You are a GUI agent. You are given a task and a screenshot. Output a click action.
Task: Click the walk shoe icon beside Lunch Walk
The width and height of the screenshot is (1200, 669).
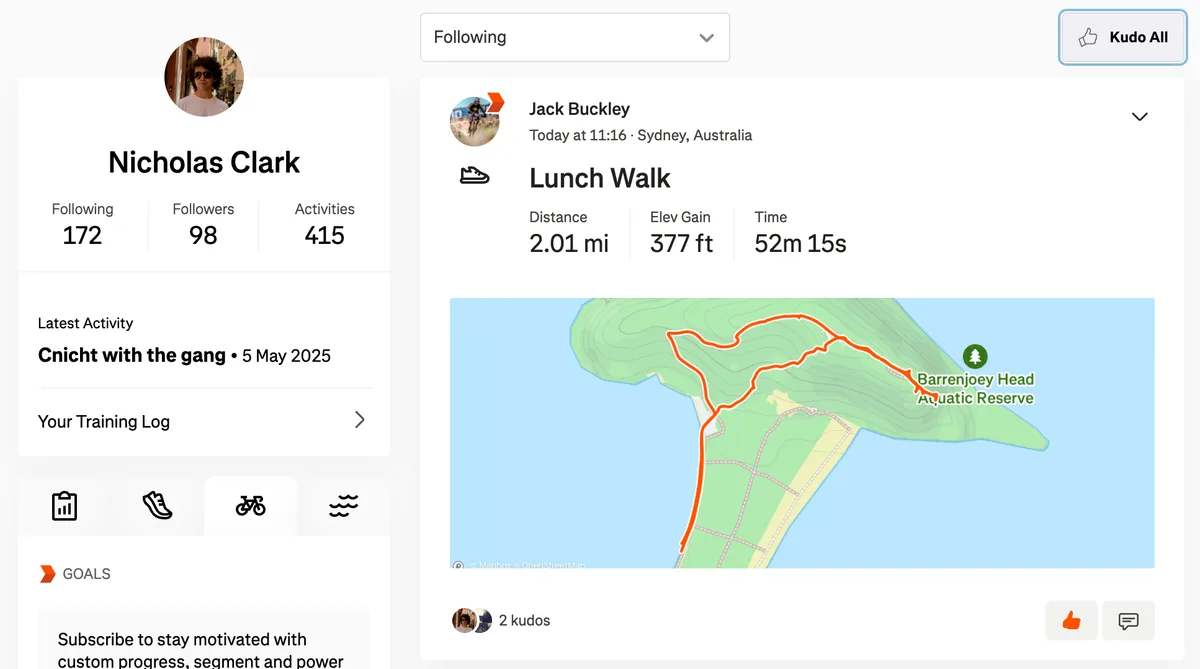(x=475, y=175)
